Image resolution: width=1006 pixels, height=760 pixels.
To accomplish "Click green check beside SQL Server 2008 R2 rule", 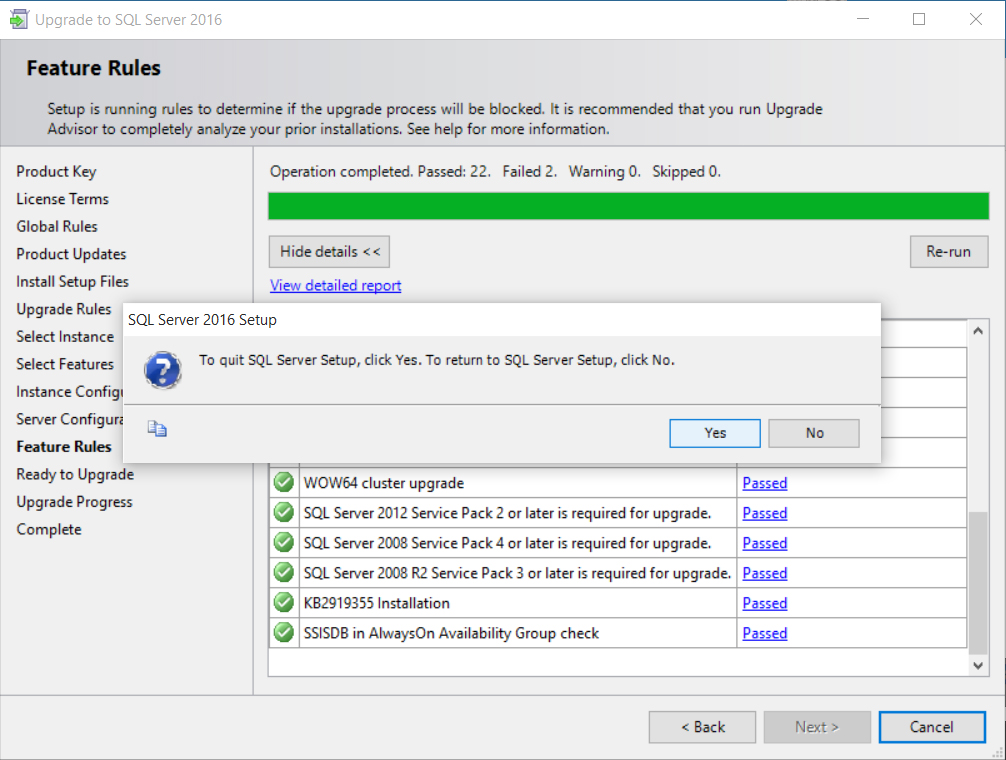I will tap(284, 573).
